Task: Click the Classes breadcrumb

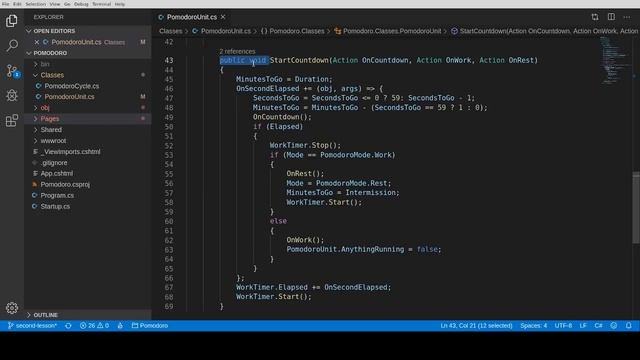Action: pyautogui.click(x=171, y=31)
